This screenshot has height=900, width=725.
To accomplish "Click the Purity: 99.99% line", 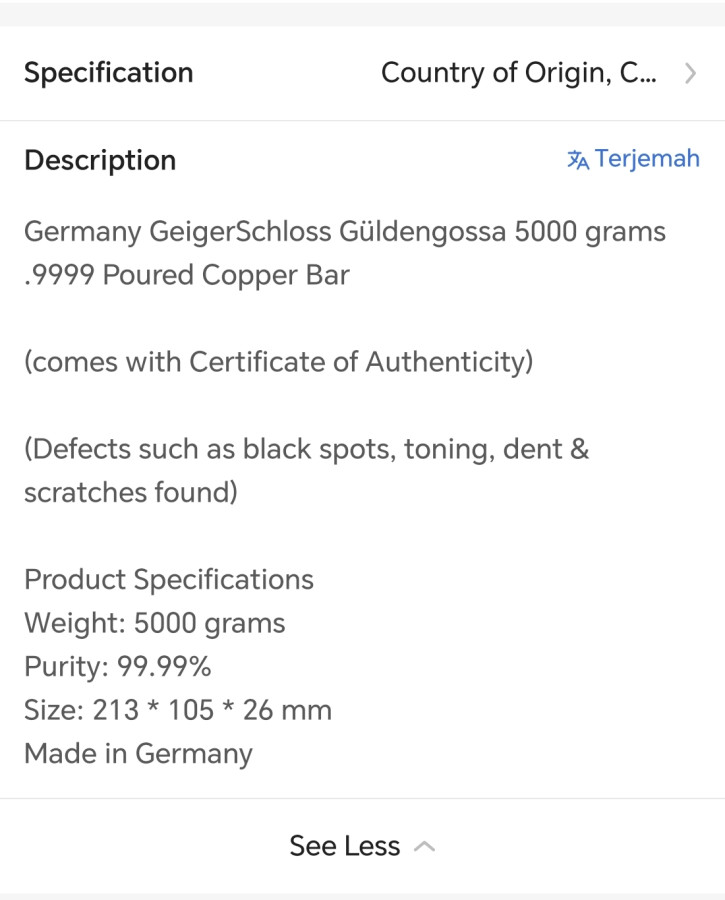I will click(x=118, y=666).
